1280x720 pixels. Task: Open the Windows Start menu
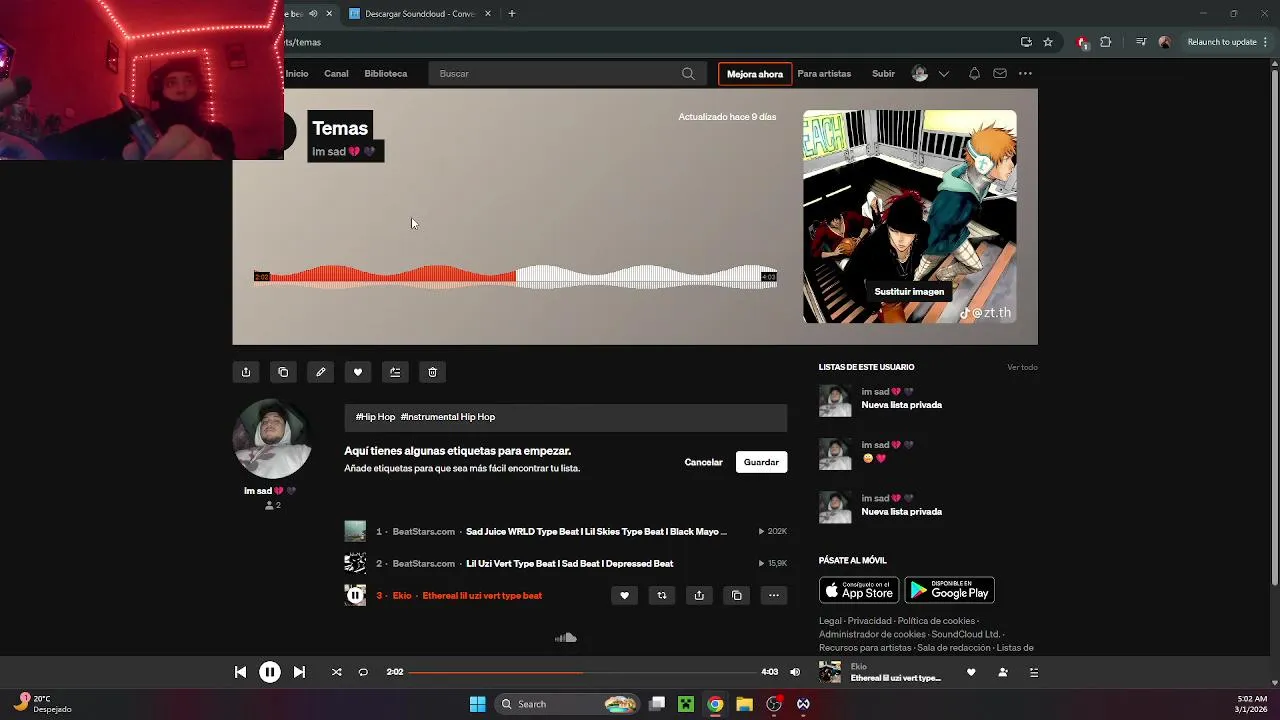point(478,704)
